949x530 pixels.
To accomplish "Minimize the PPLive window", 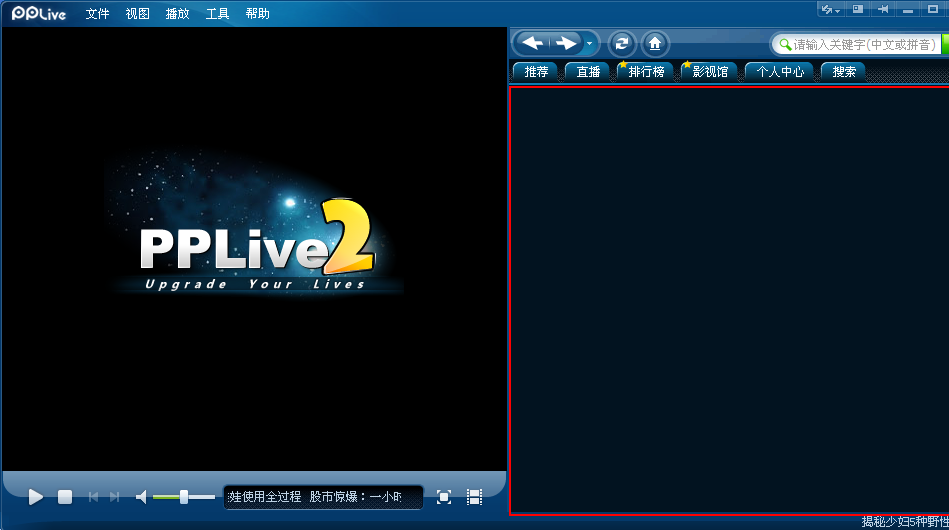I will (x=908, y=10).
